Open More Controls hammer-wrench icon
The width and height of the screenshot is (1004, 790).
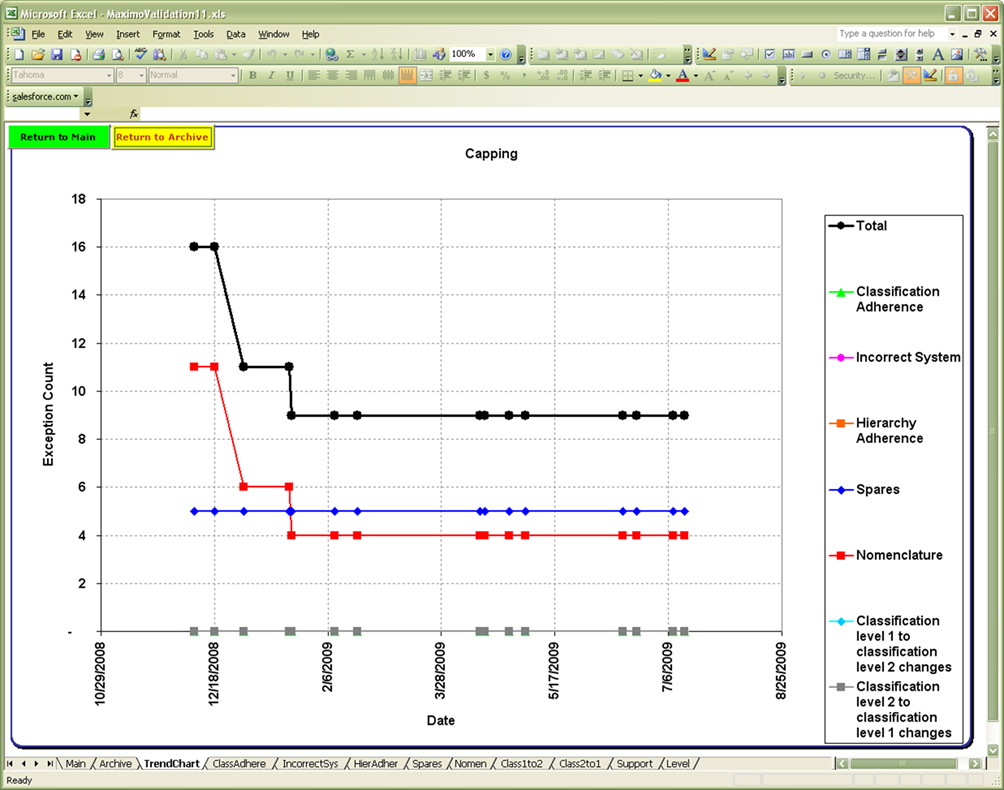tap(980, 54)
